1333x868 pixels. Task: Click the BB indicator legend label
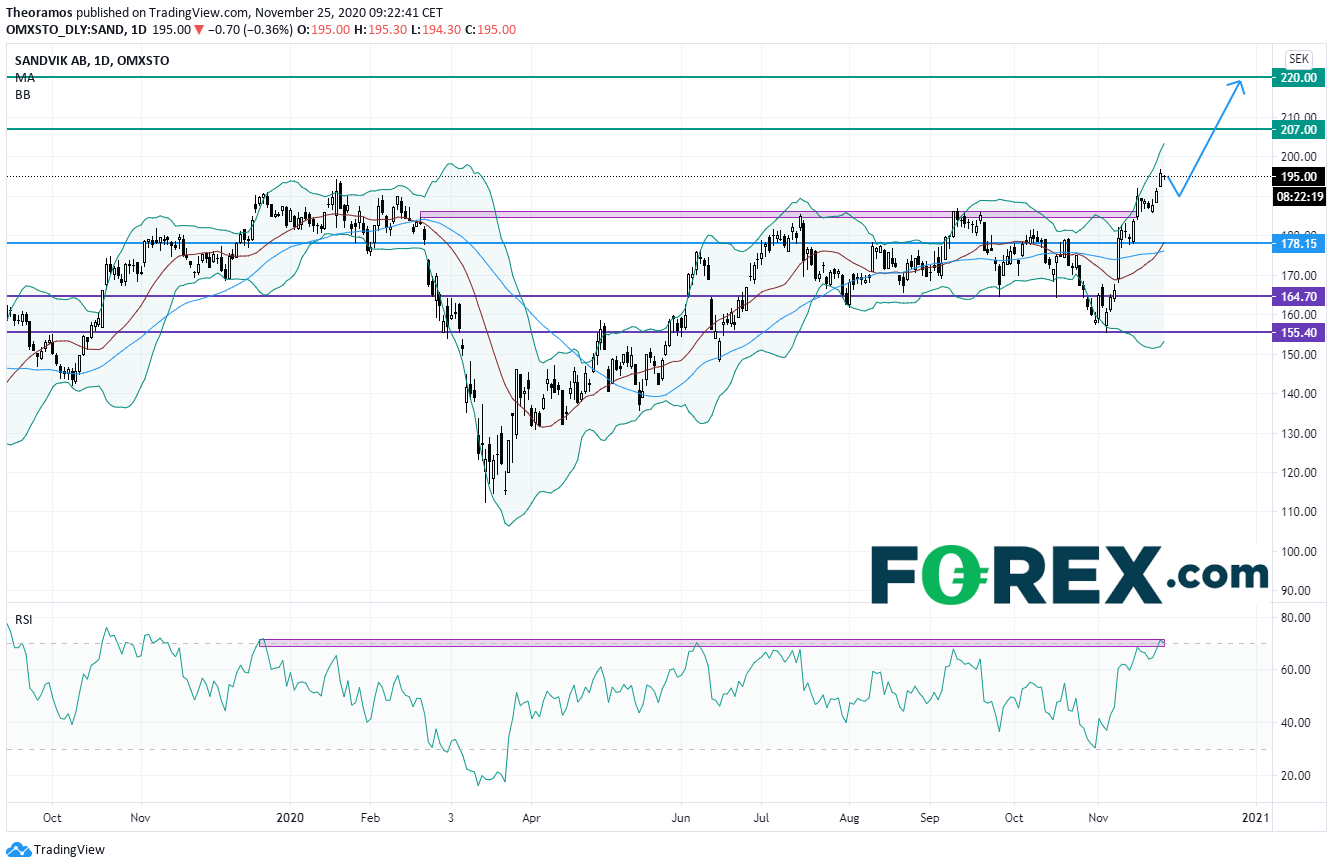[22, 94]
